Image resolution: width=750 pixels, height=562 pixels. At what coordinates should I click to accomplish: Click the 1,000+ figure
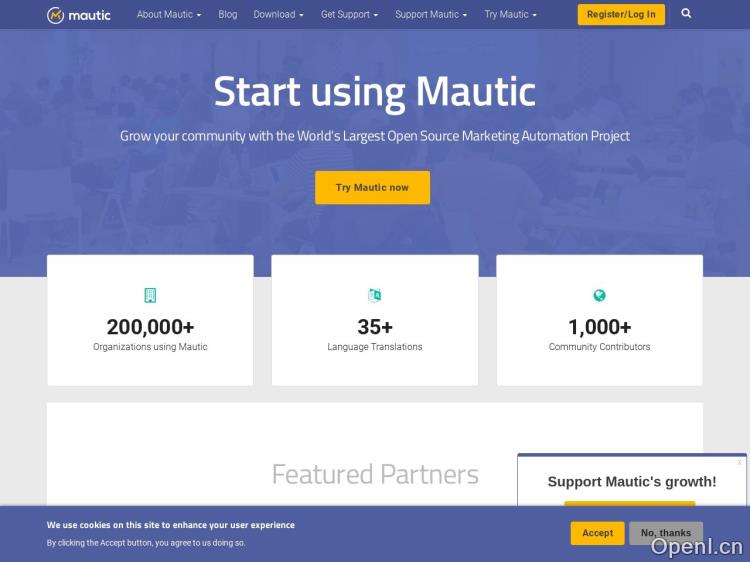coord(599,327)
